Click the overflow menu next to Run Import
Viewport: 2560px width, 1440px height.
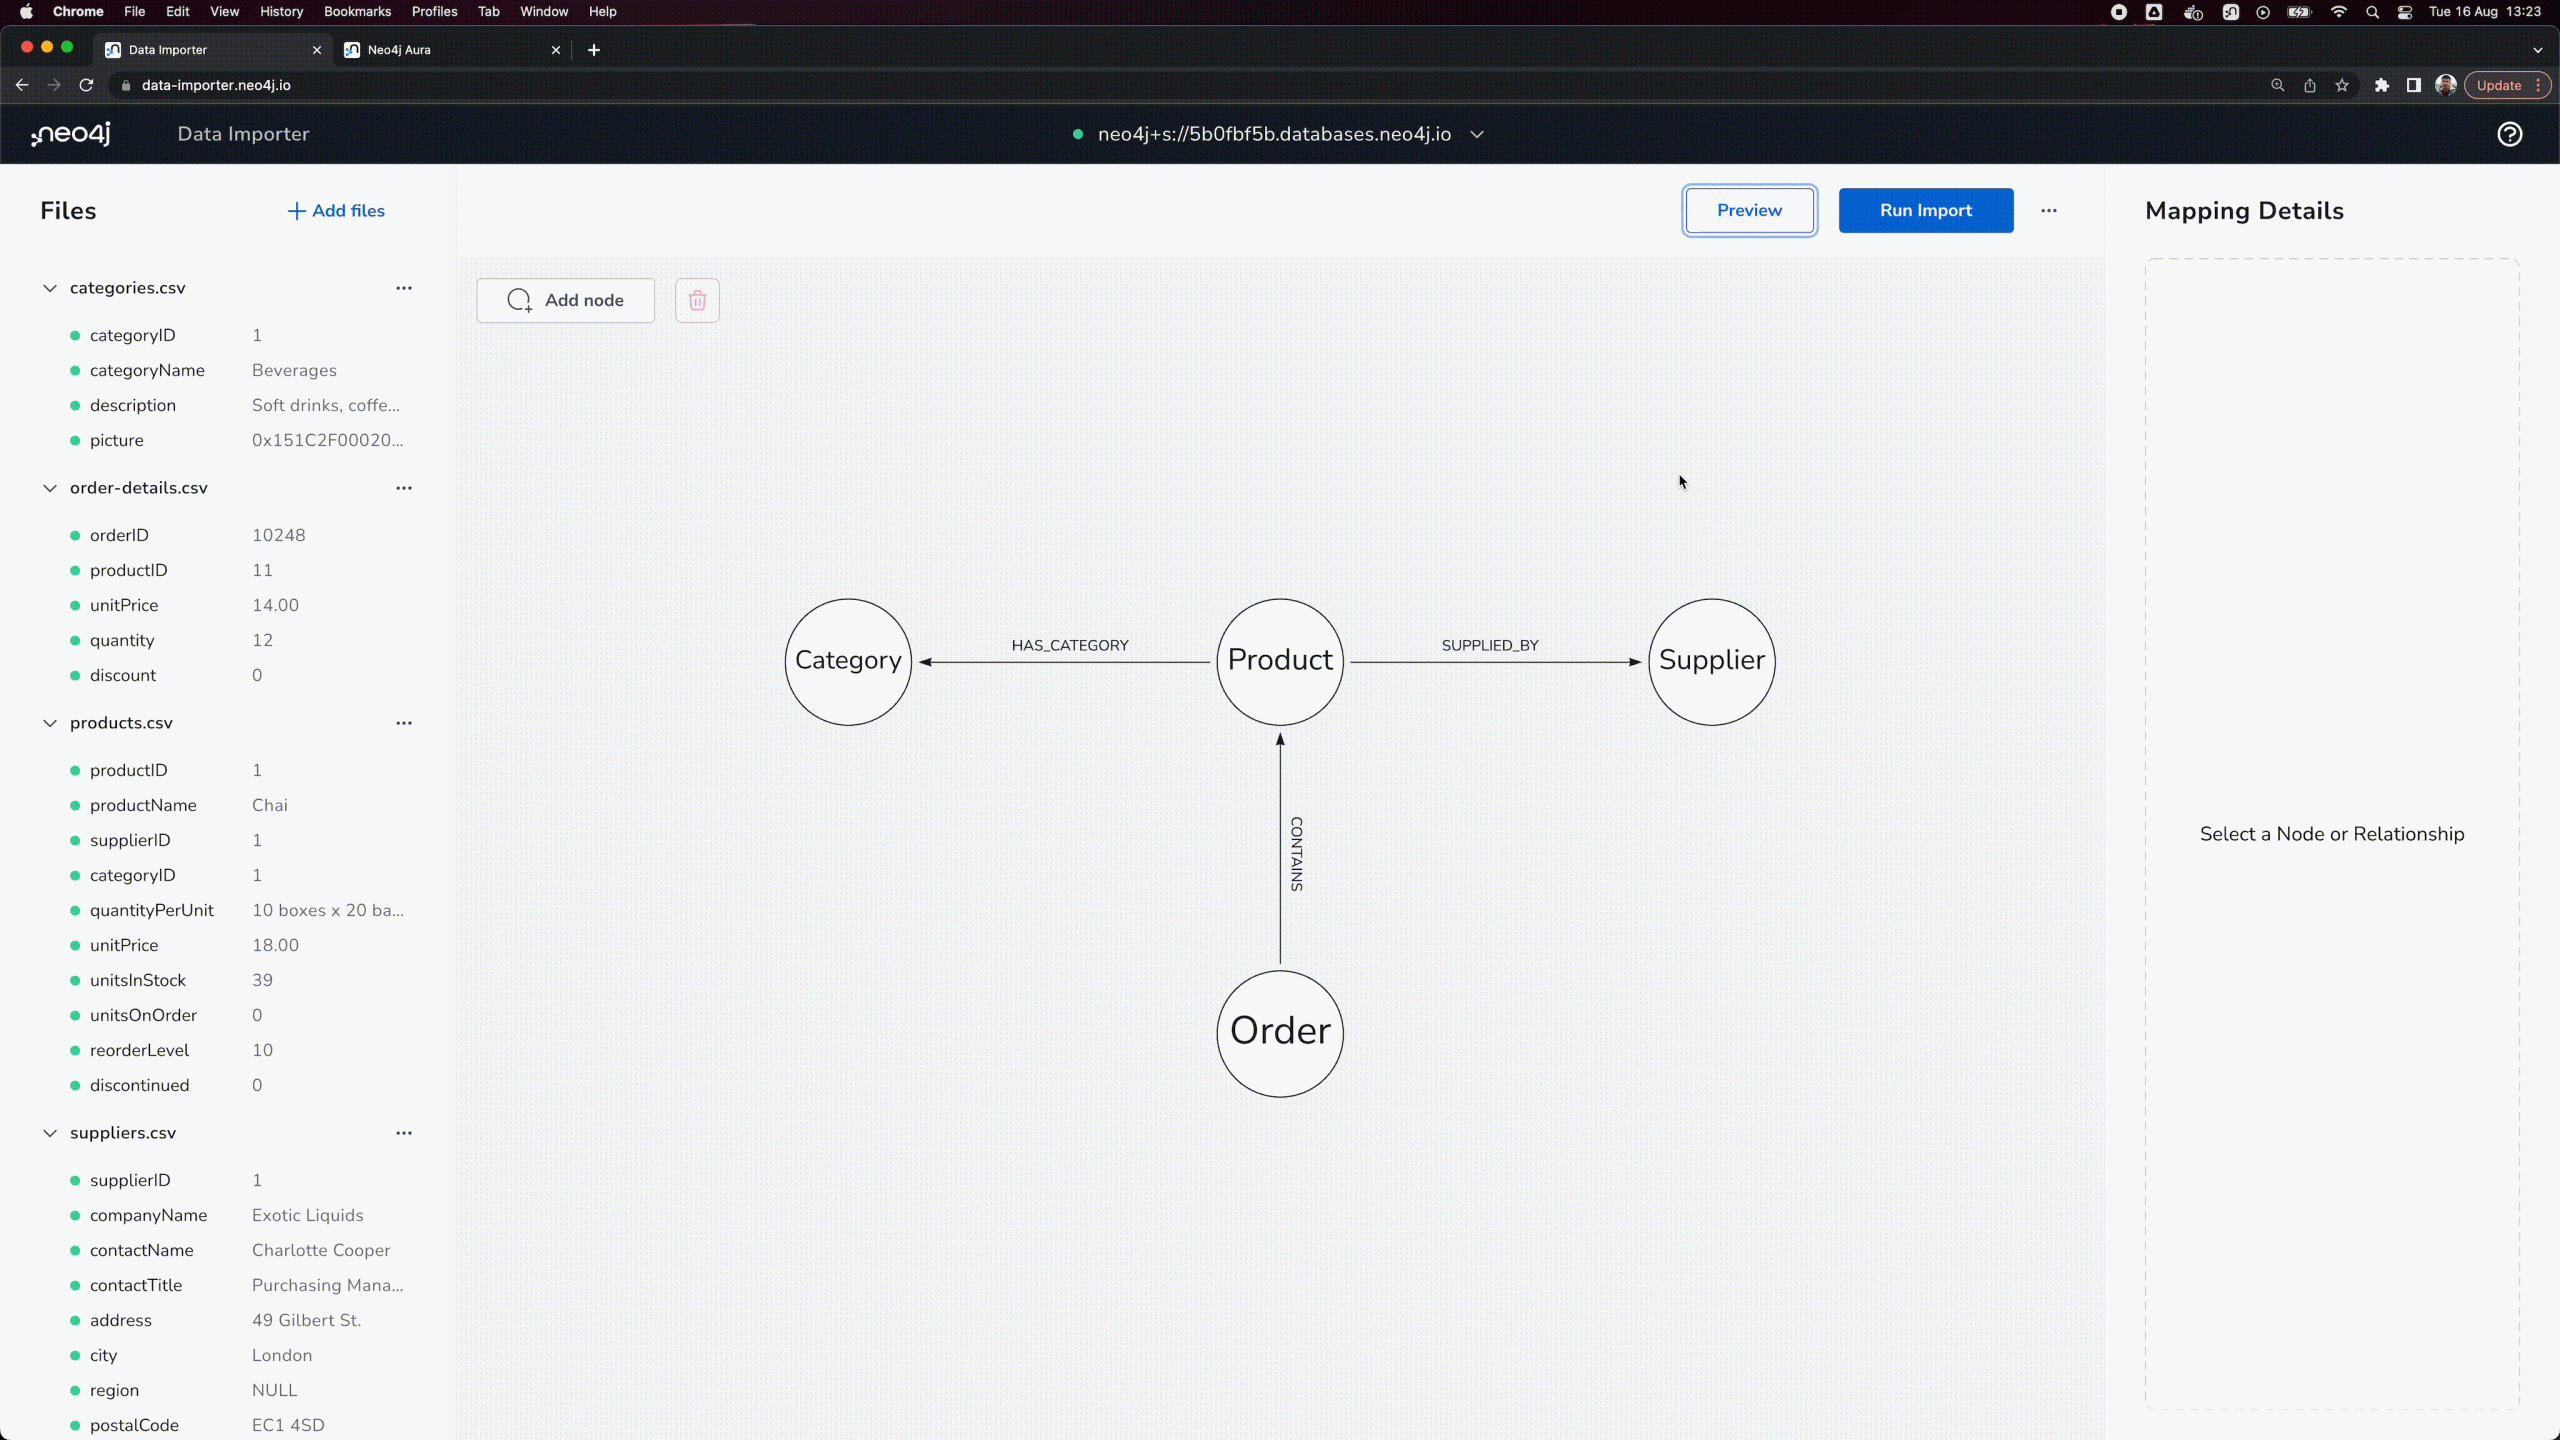tap(2050, 211)
